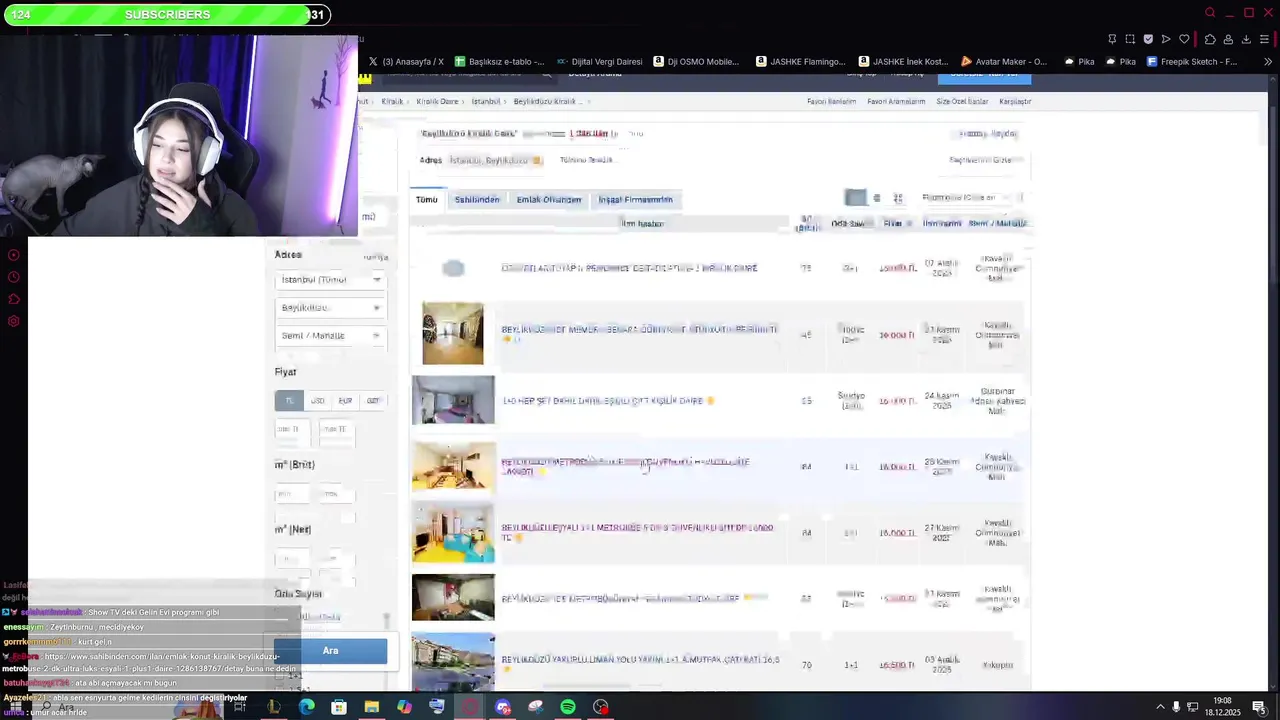
Task: Click the Favori Aramalarım link
Action: (896, 101)
